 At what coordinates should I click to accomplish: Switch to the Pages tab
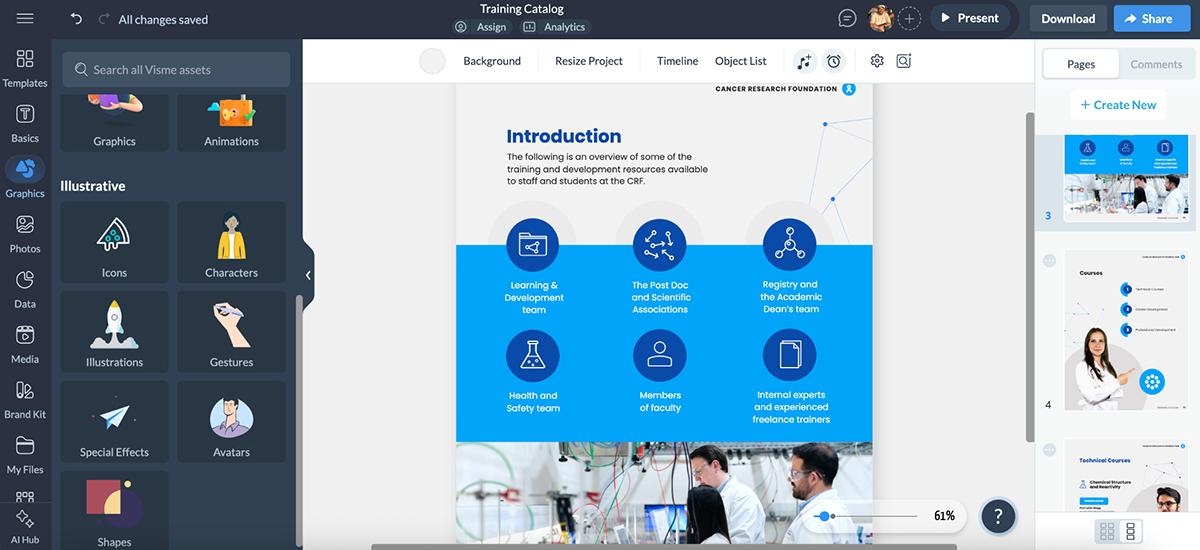tap(1081, 64)
